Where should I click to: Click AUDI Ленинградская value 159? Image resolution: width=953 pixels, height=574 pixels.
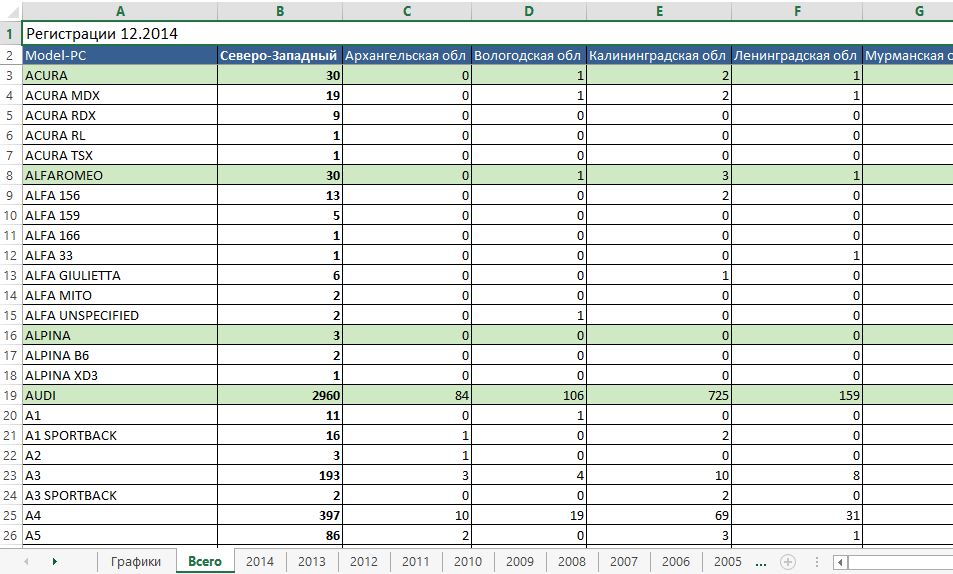797,395
